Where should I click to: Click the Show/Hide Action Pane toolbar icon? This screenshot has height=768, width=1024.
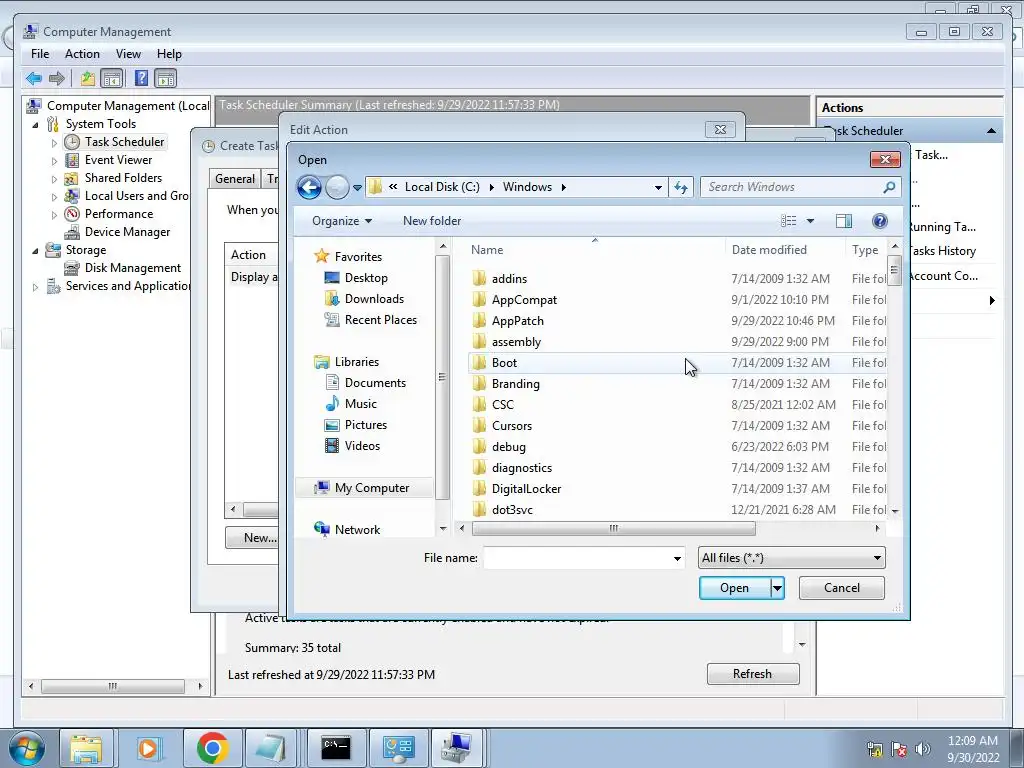pyautogui.click(x=166, y=79)
